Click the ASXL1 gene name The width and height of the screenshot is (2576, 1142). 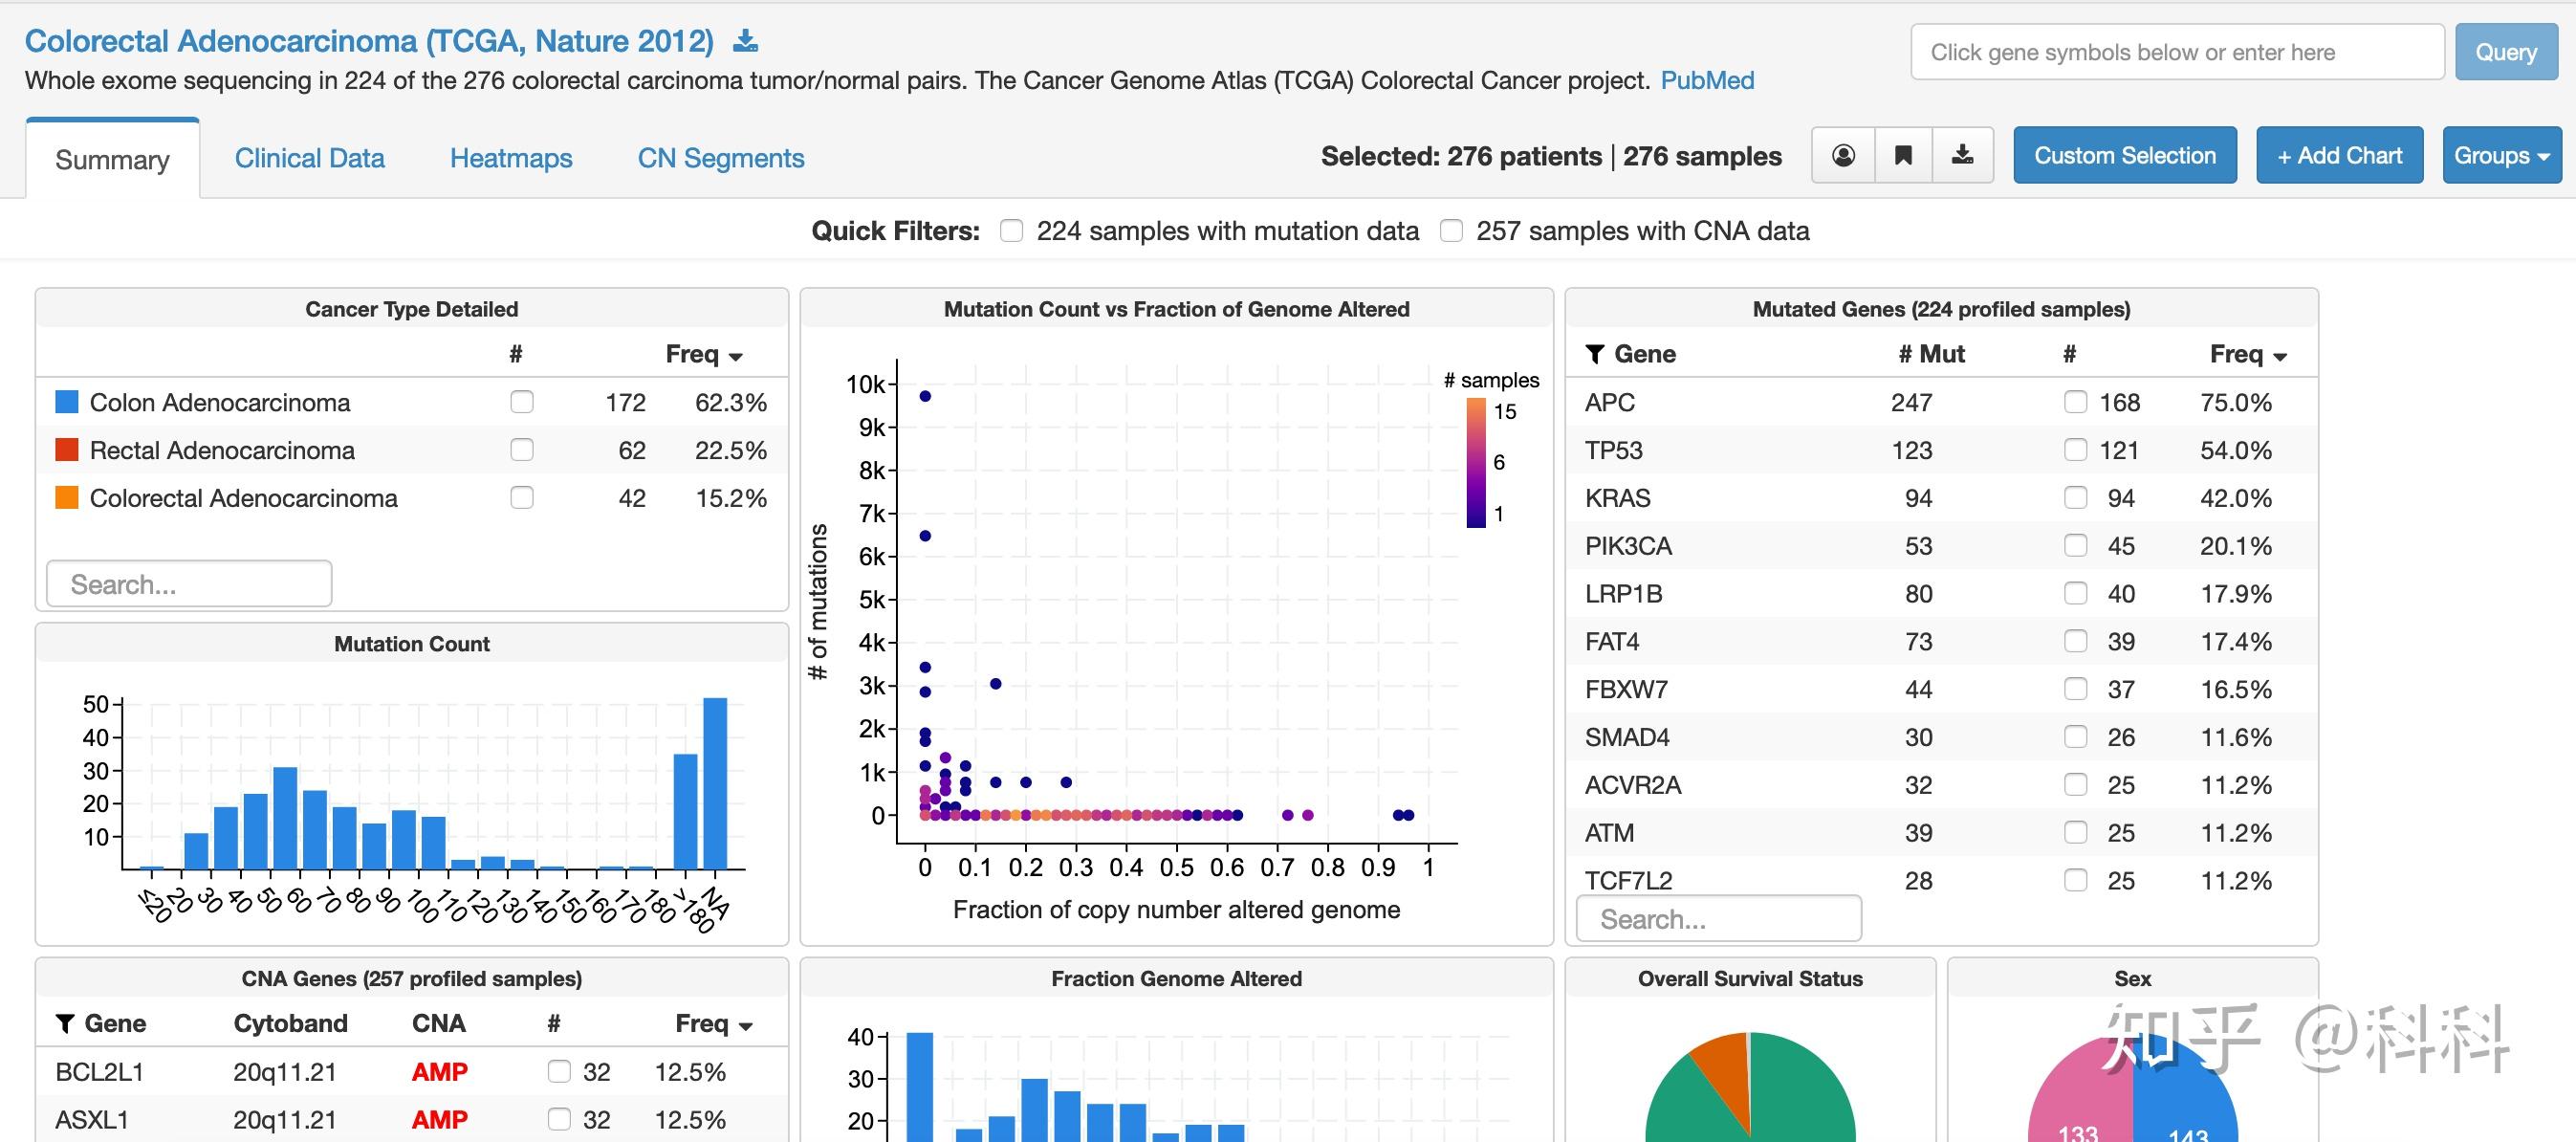click(92, 1119)
